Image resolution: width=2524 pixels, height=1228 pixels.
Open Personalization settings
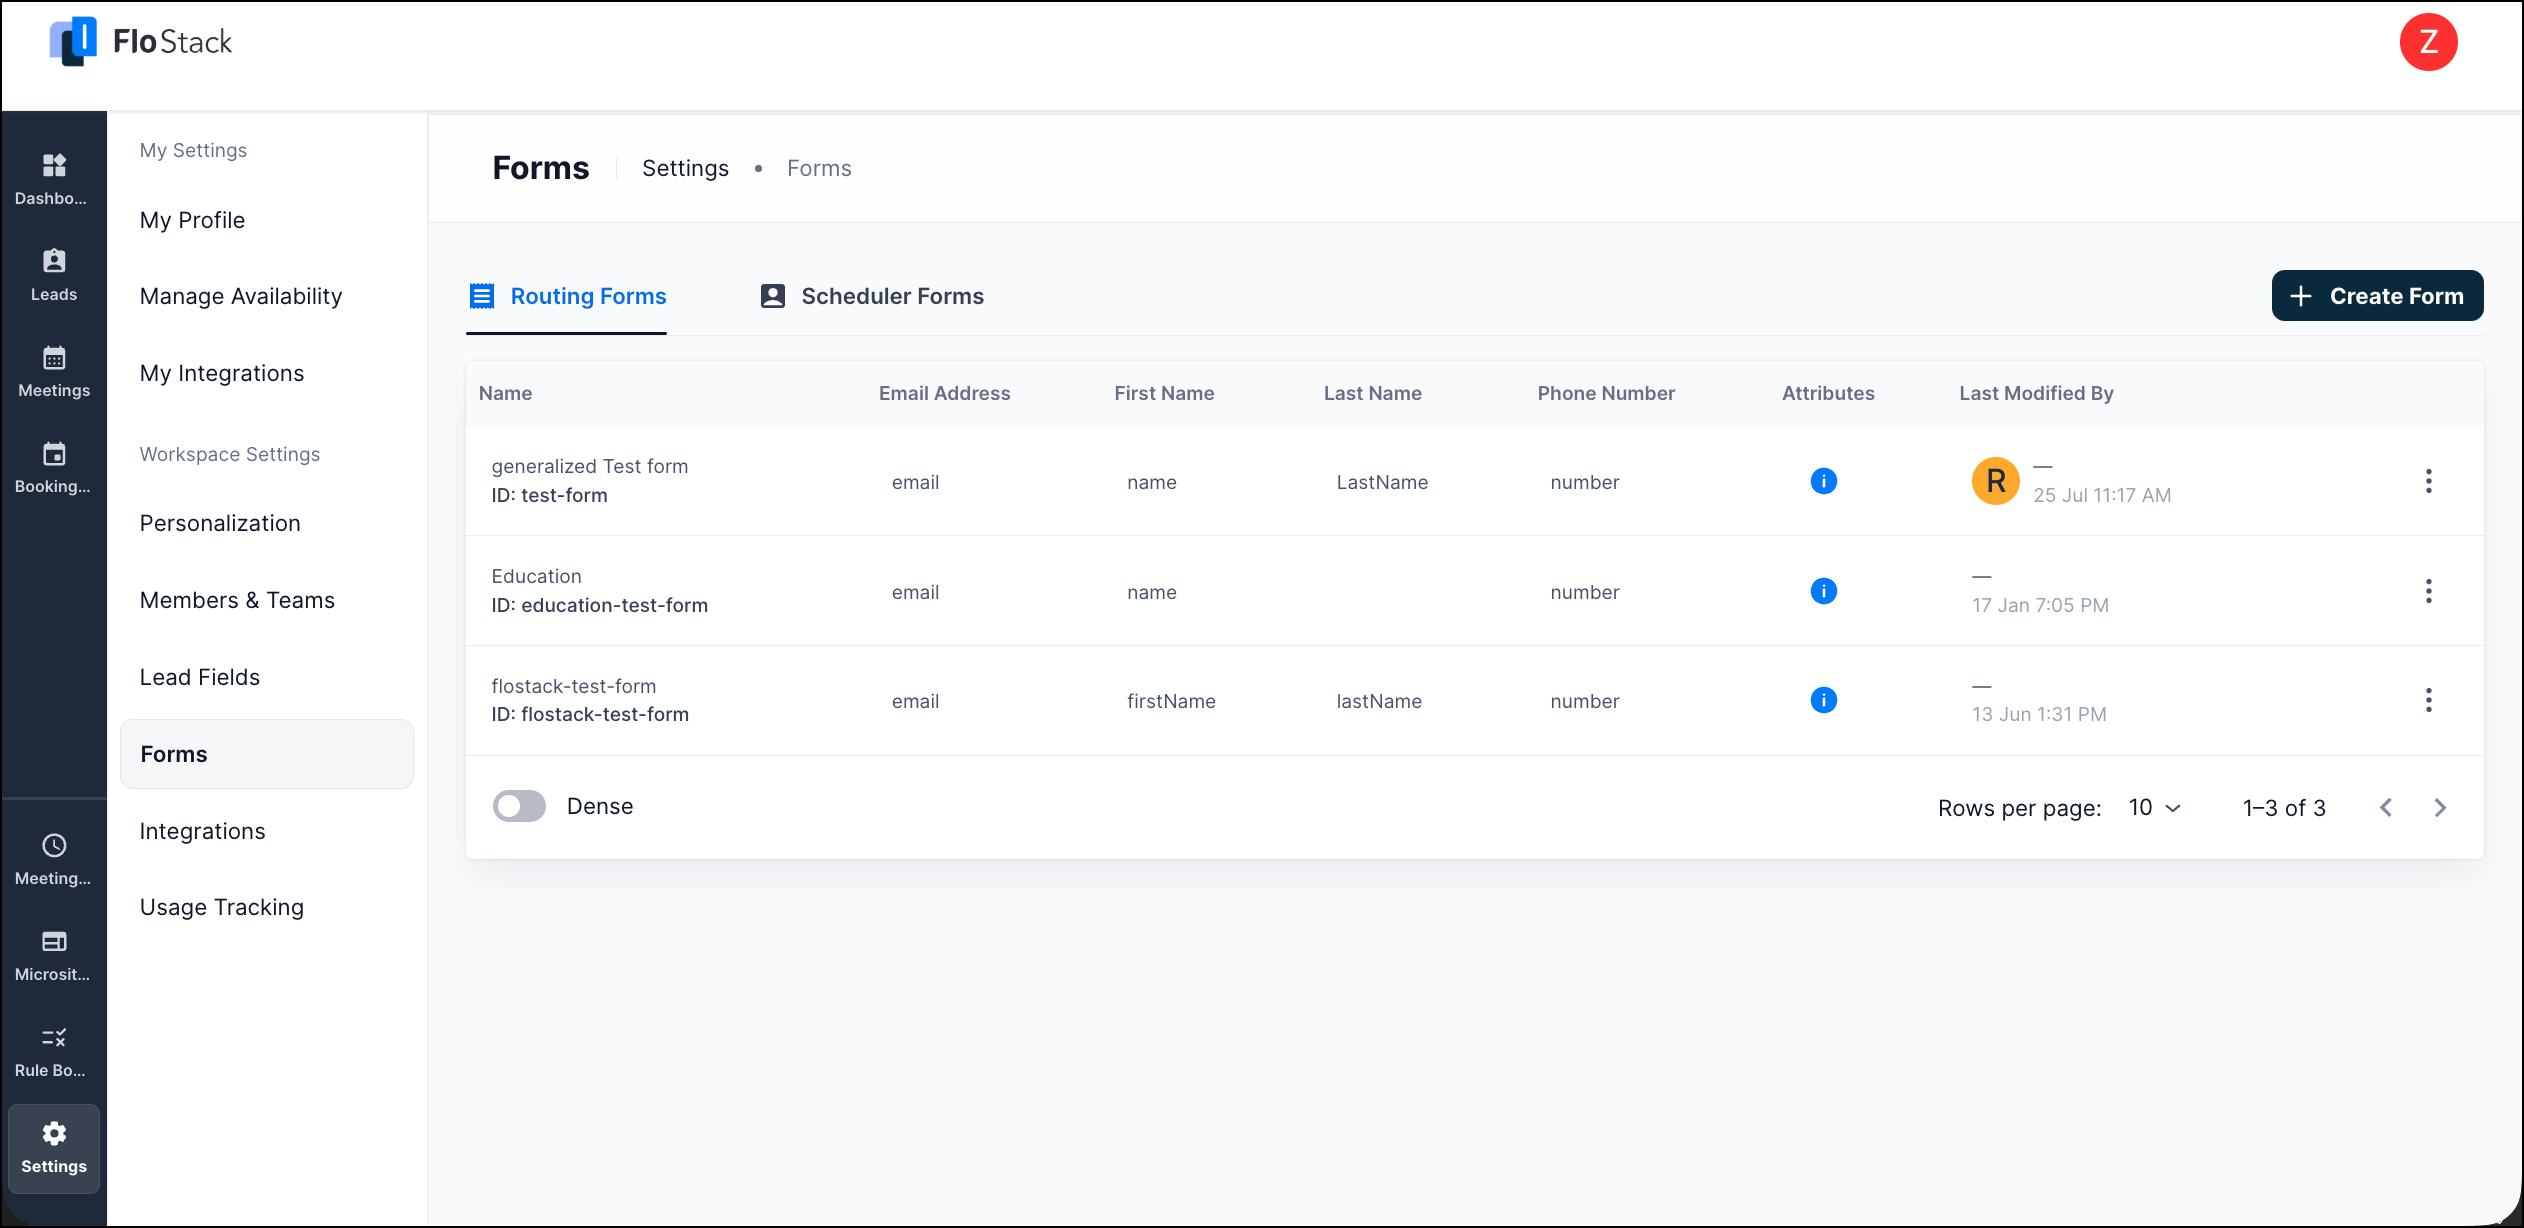pos(219,523)
